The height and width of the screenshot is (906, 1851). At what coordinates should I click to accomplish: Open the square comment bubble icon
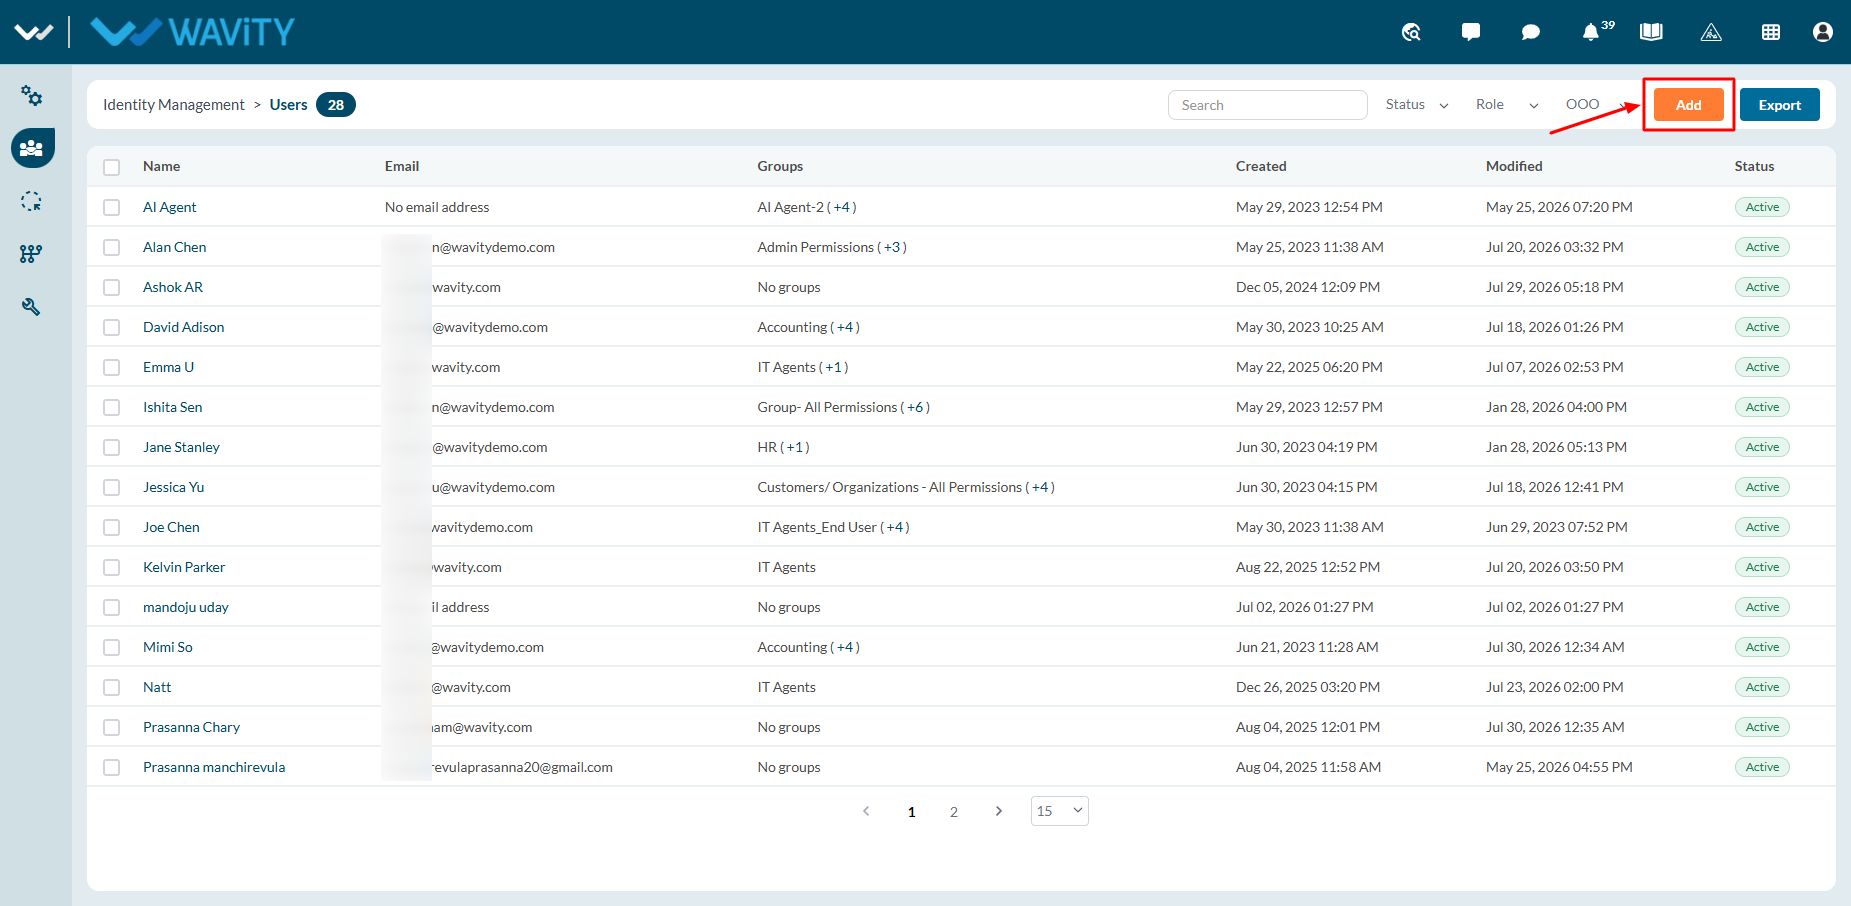(x=1471, y=32)
